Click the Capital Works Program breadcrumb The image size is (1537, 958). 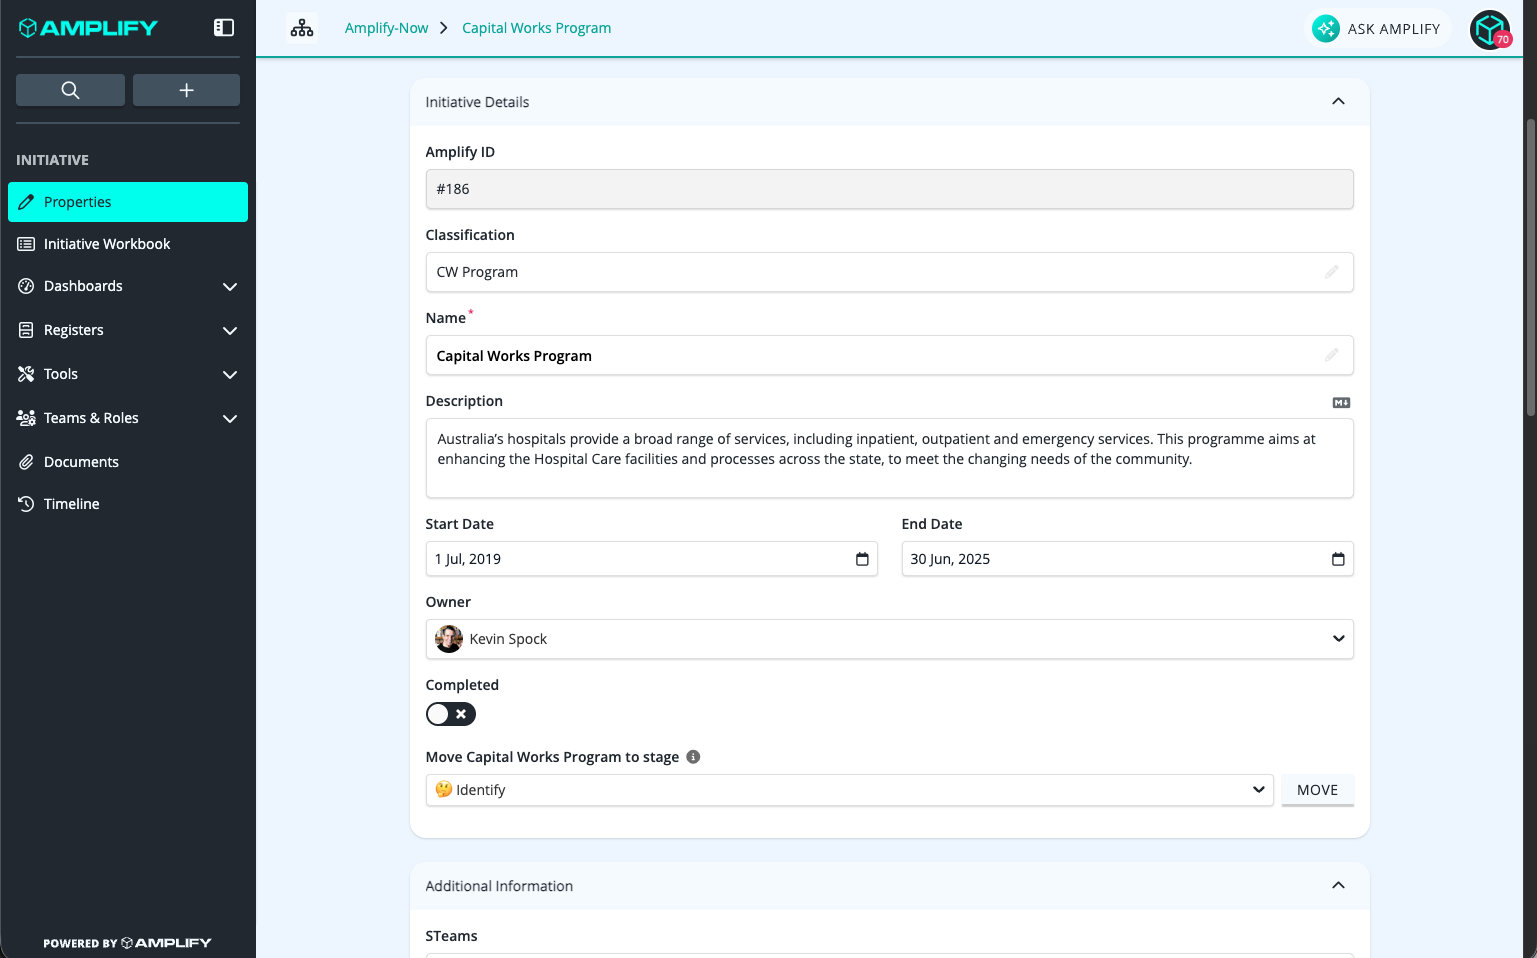pos(536,28)
